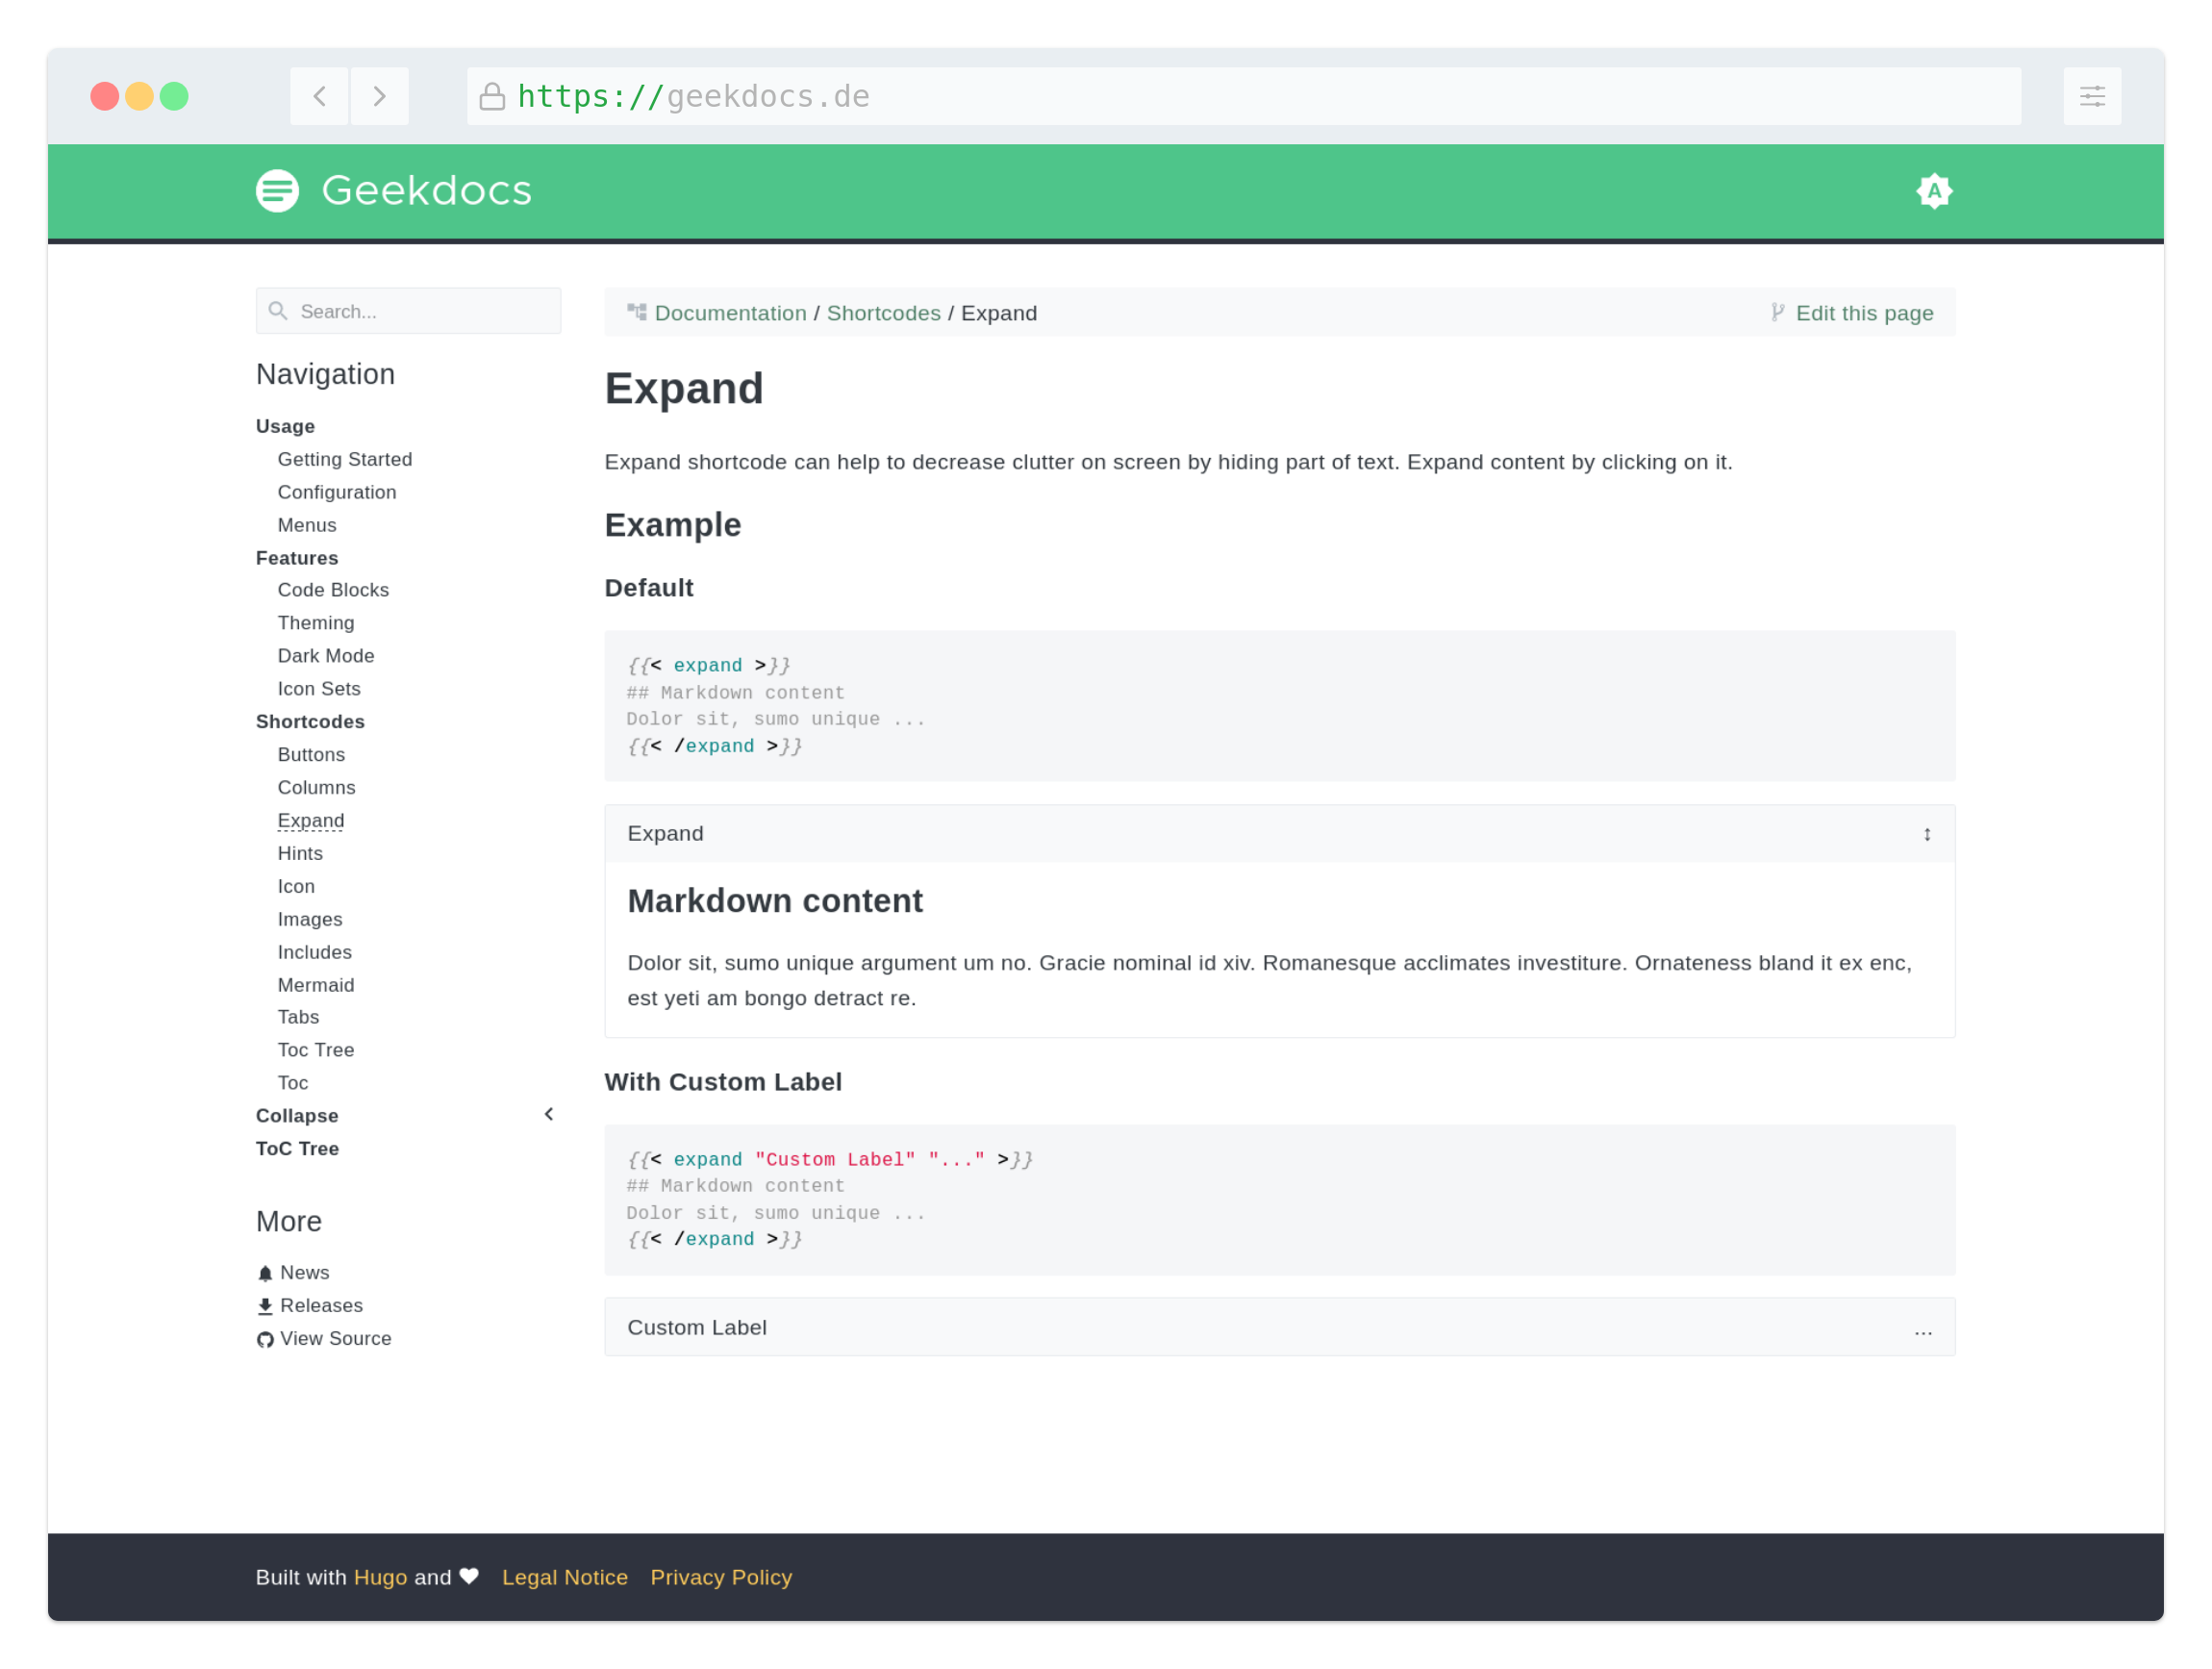Collapse the Expand panel header

tap(1279, 833)
